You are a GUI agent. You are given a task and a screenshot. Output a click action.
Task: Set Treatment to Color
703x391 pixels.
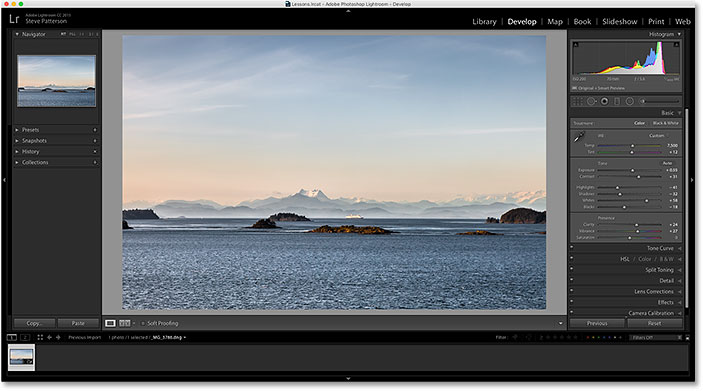[639, 123]
